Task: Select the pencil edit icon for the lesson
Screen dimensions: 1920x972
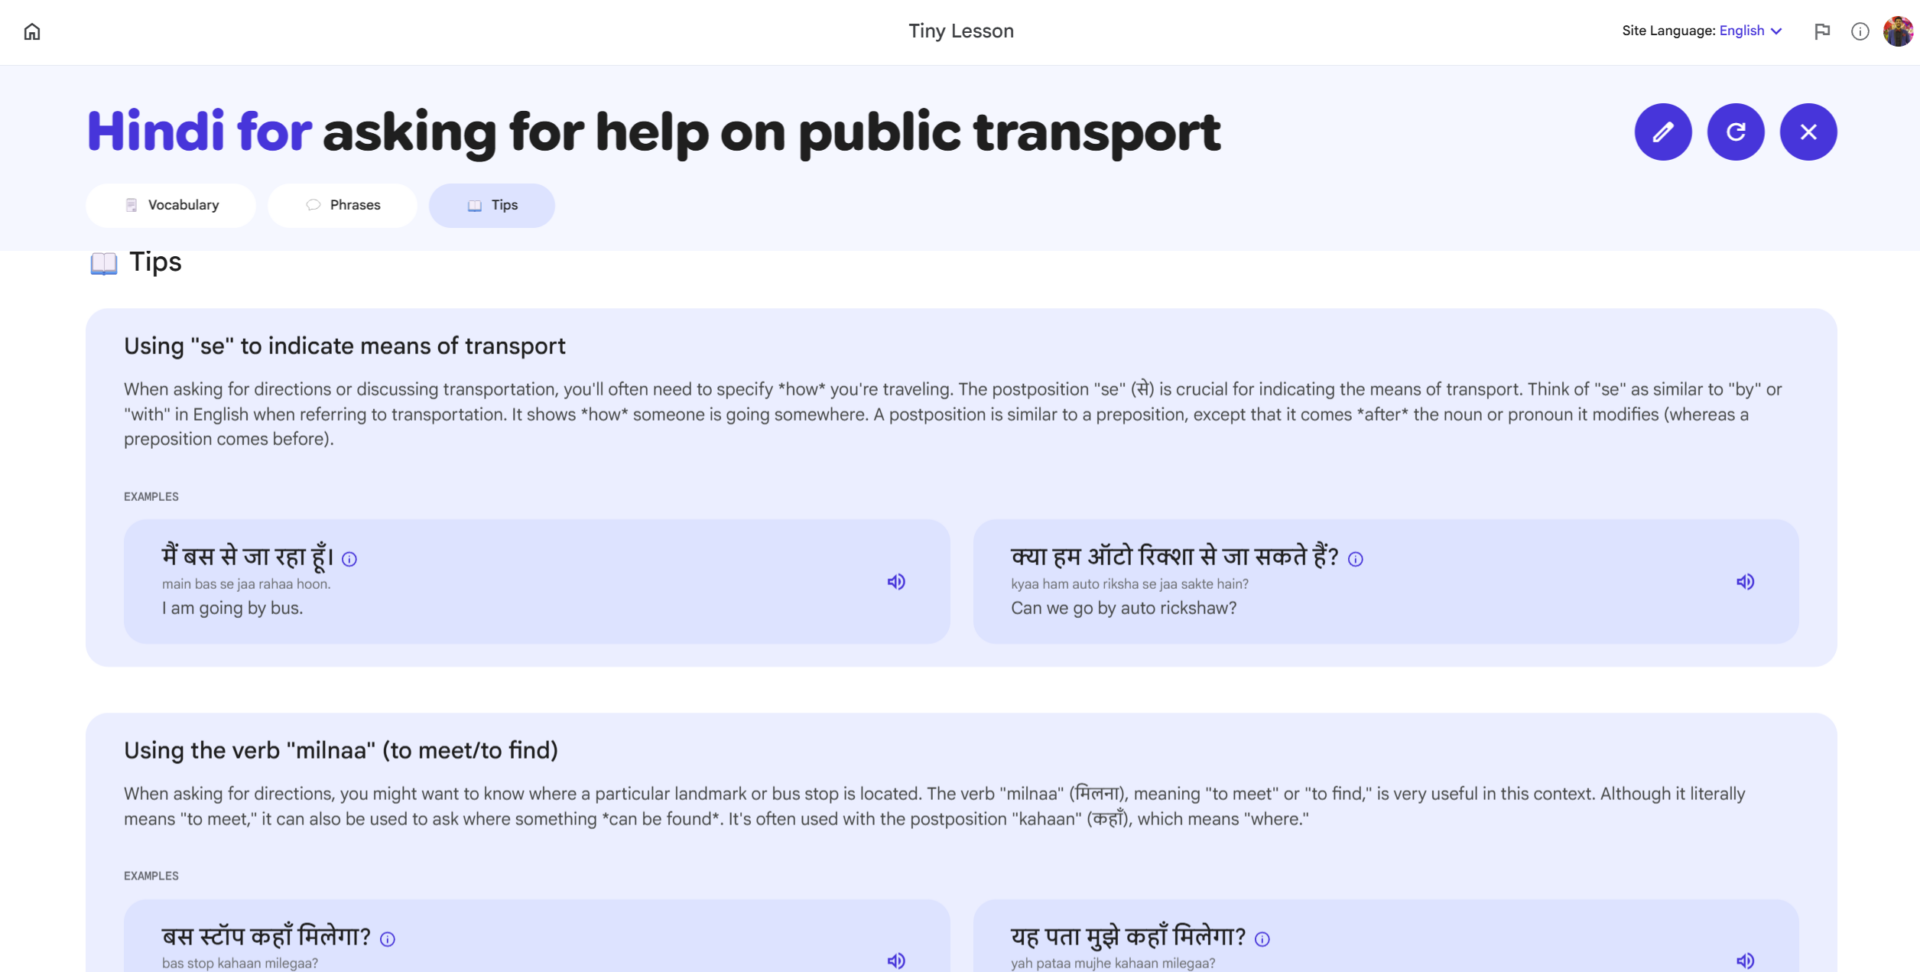Action: [x=1663, y=131]
